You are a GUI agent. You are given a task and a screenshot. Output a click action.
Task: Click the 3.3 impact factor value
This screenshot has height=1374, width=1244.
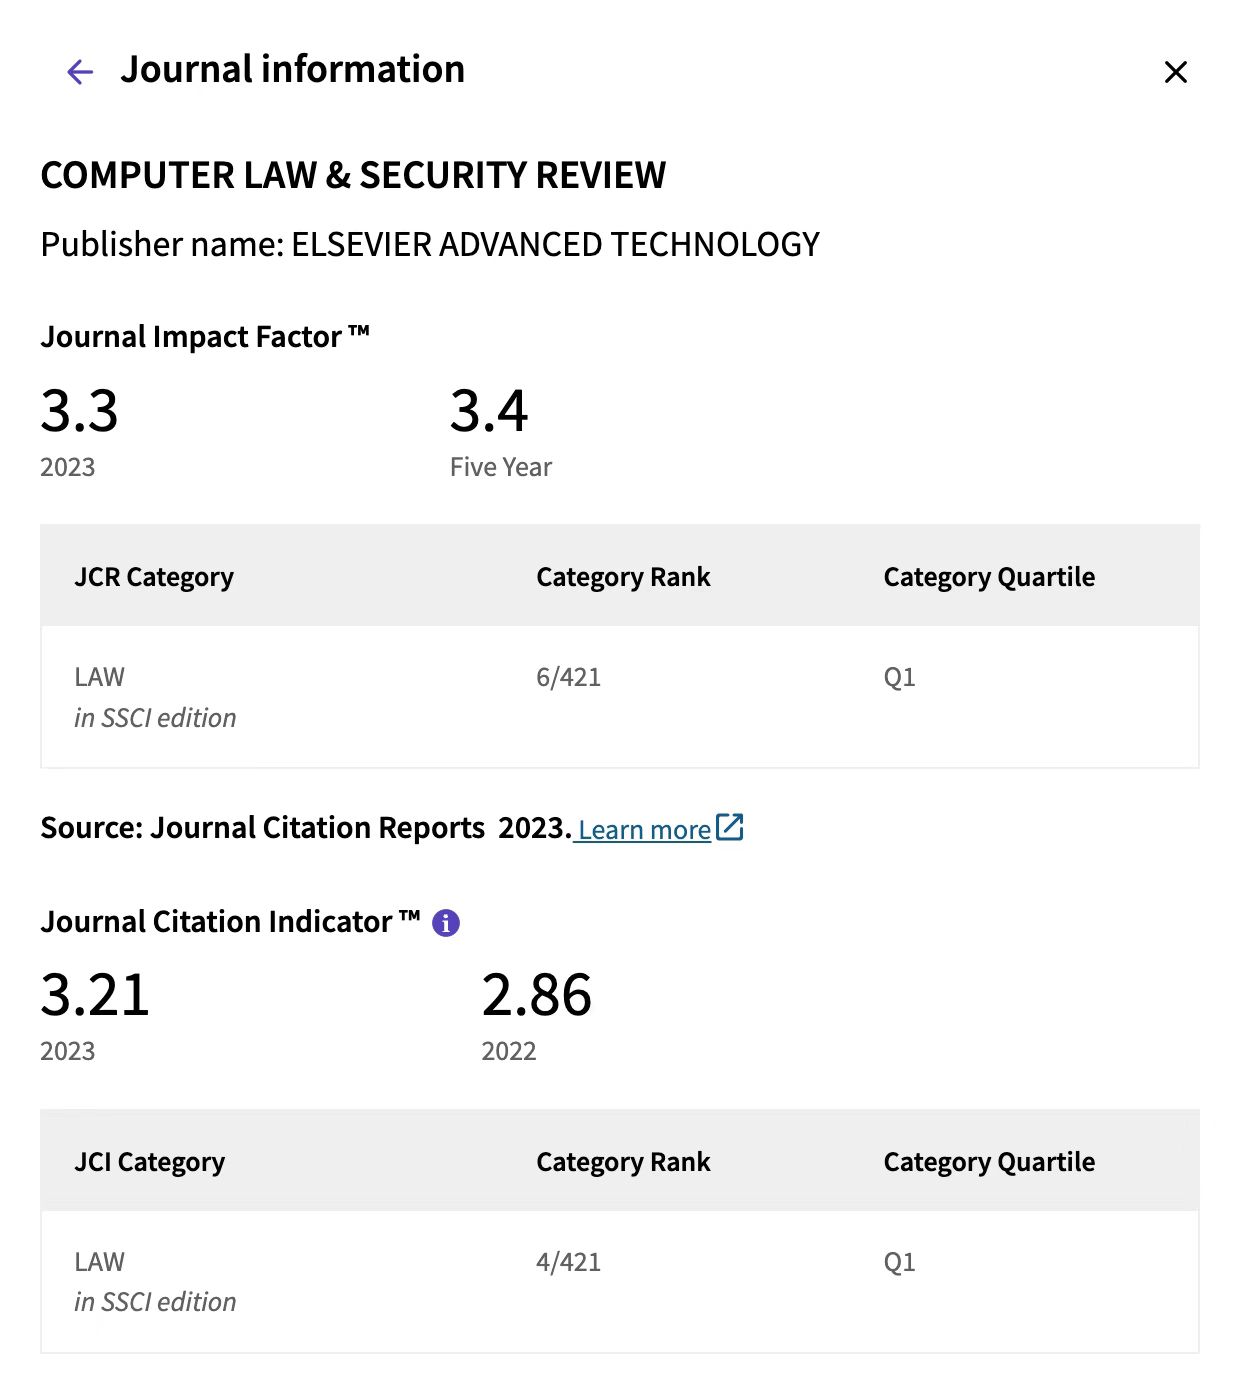point(79,411)
